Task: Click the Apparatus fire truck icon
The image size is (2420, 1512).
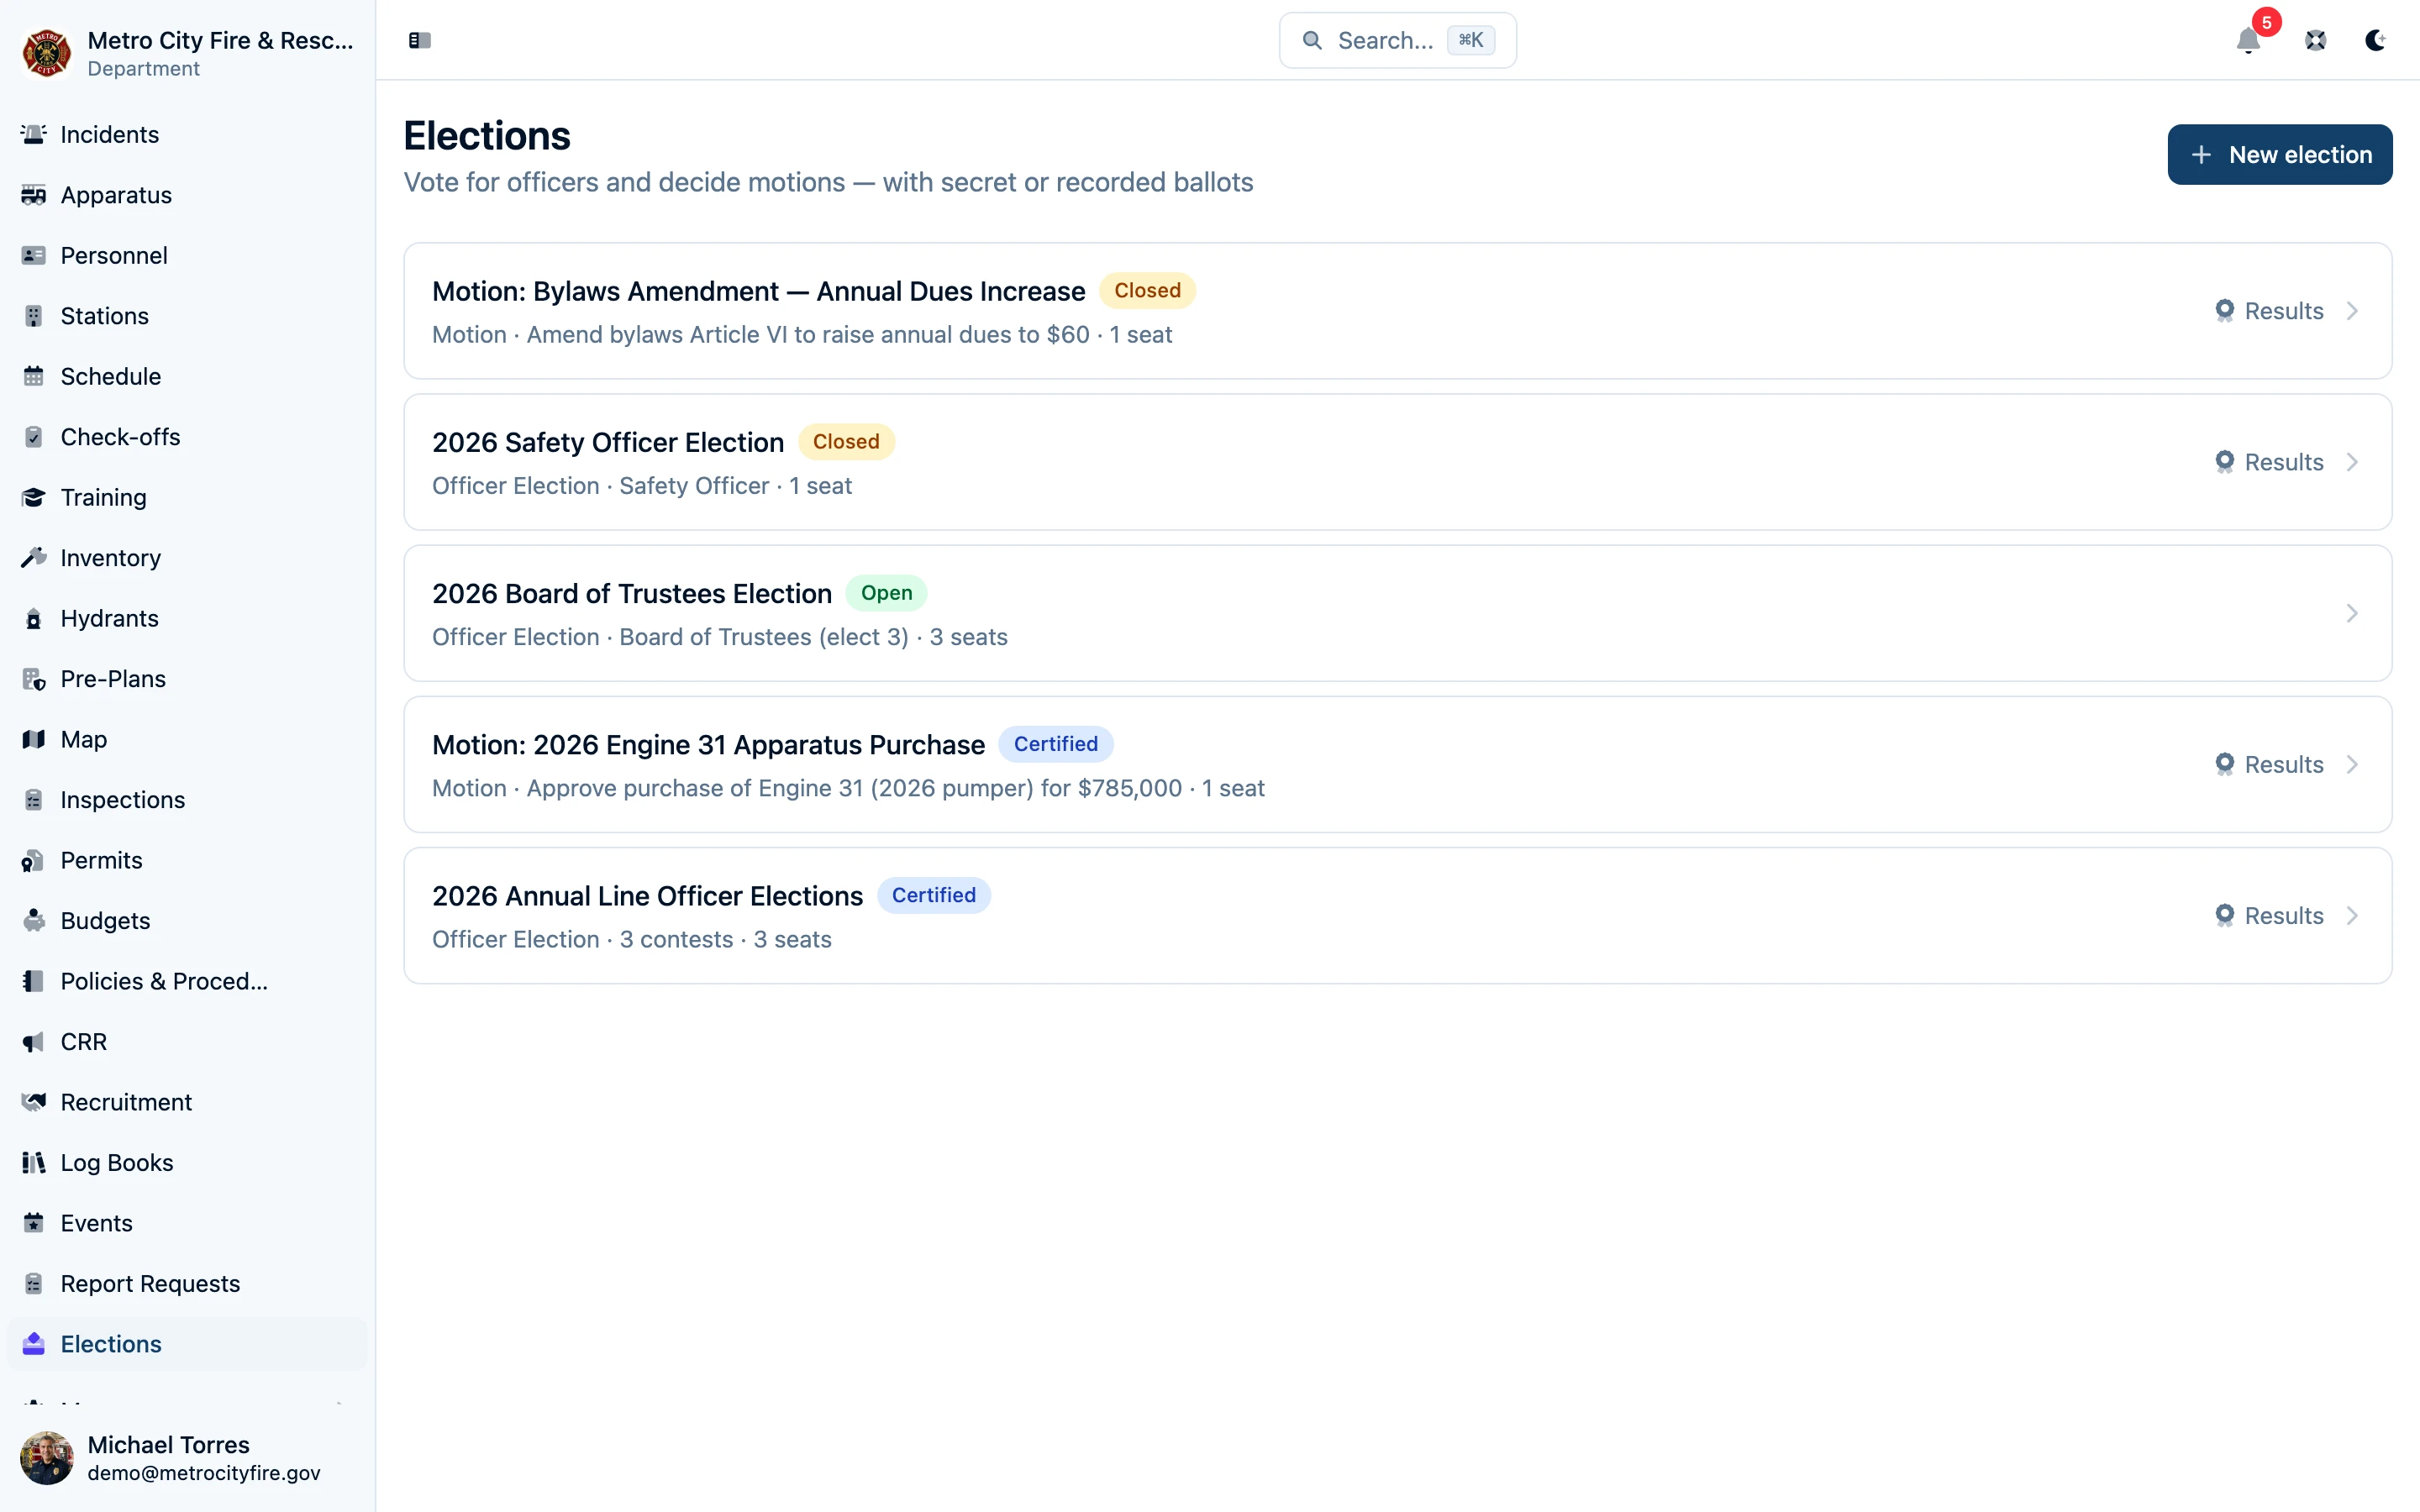Action: [34, 195]
